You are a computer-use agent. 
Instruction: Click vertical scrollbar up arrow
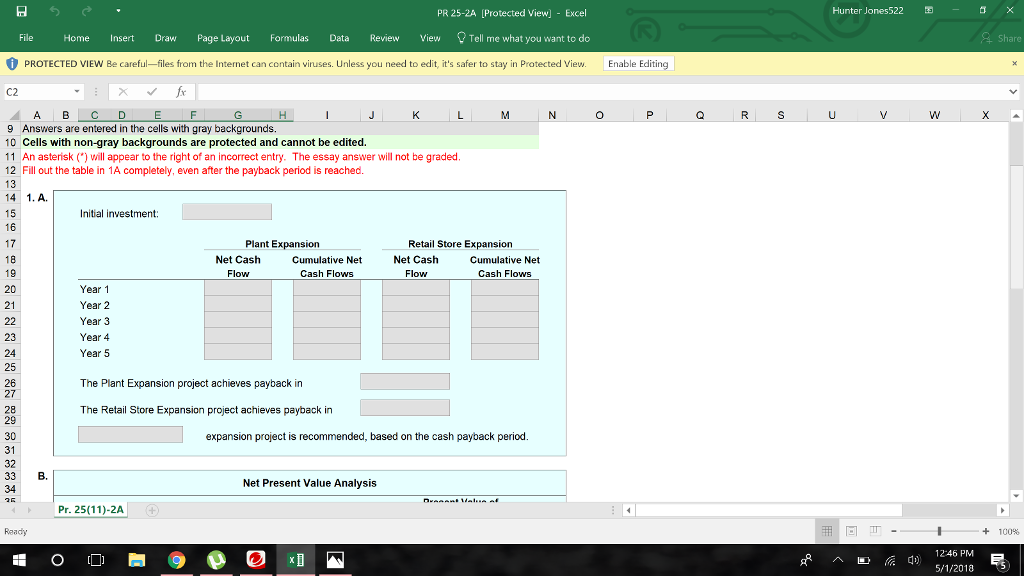[x=1016, y=116]
